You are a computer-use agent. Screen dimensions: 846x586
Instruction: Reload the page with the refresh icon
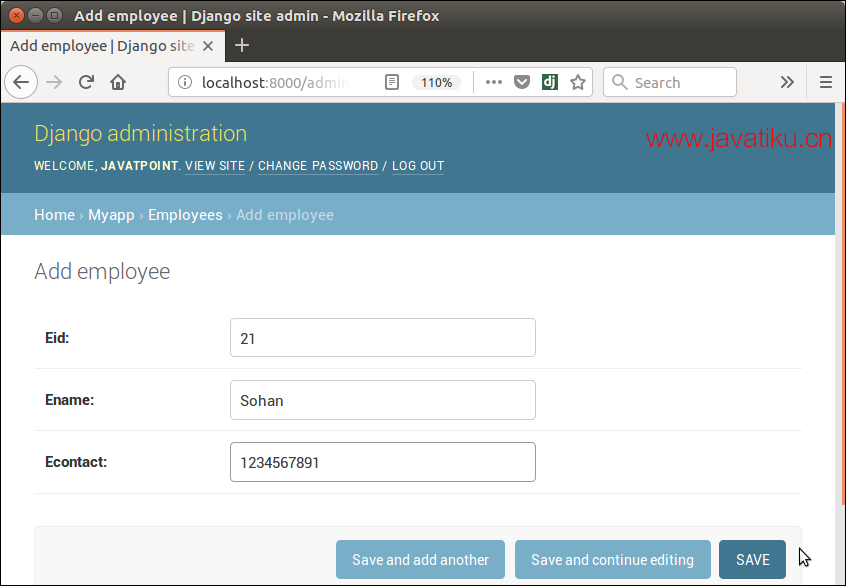pyautogui.click(x=86, y=82)
